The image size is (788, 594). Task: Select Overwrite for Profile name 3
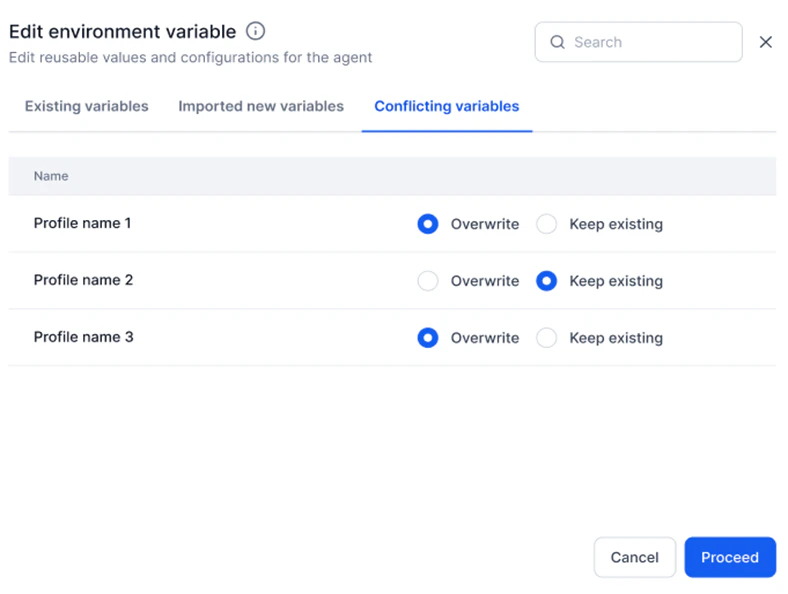[x=428, y=338]
